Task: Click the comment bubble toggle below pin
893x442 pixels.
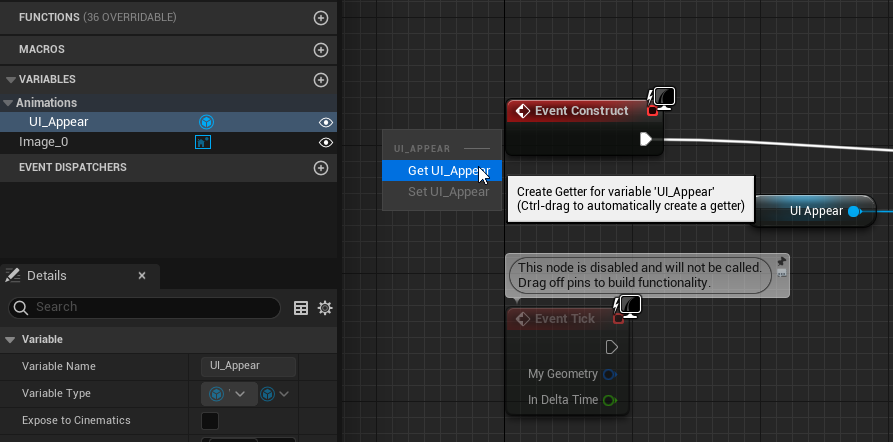Action: tap(781, 273)
